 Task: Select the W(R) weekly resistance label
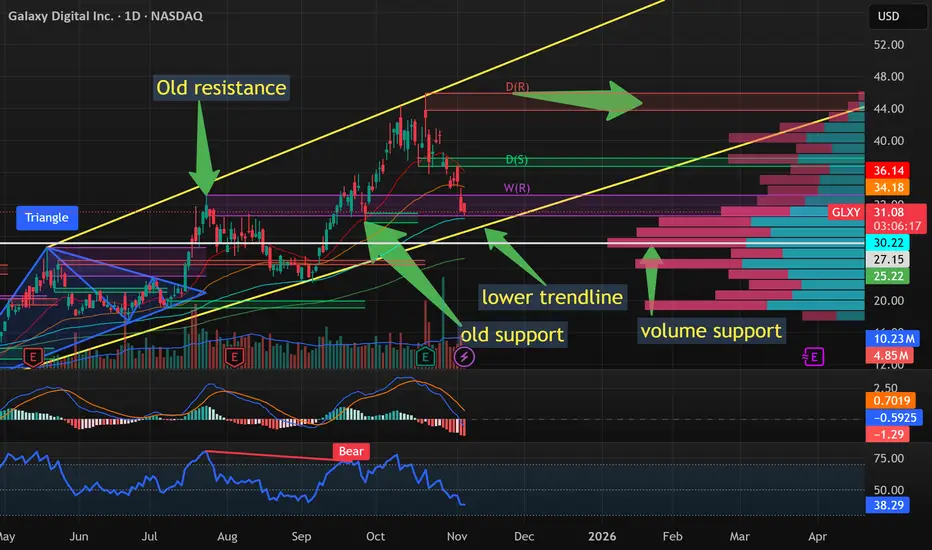517,188
